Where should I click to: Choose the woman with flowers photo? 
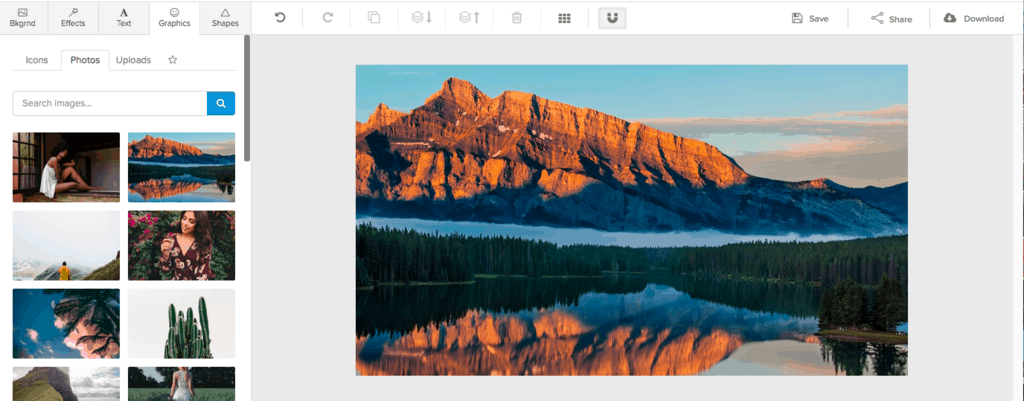[x=182, y=246]
